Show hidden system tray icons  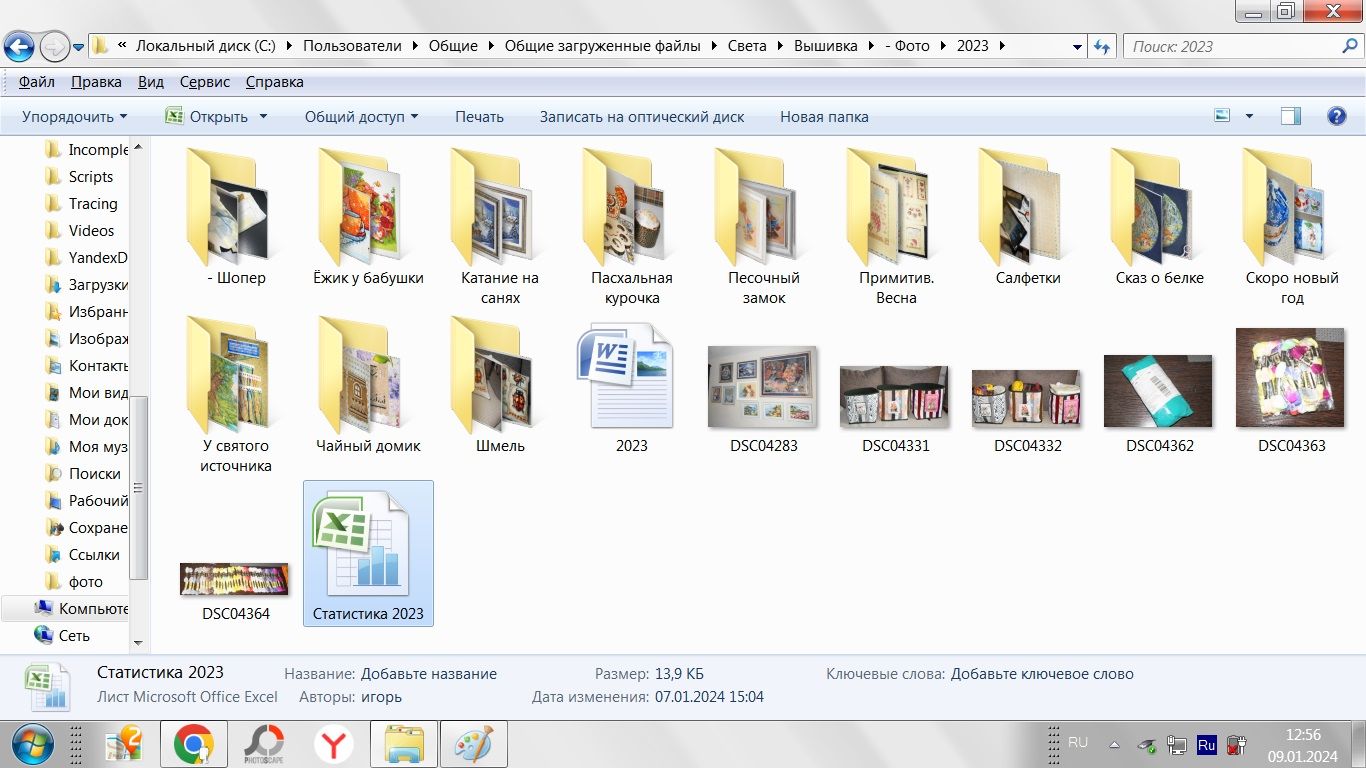click(x=1114, y=744)
